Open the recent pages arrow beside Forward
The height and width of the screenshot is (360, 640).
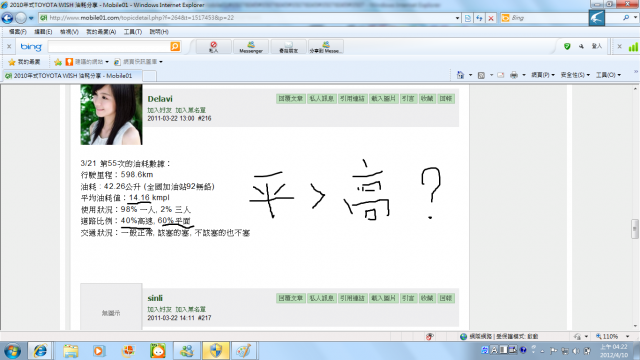point(31,18)
